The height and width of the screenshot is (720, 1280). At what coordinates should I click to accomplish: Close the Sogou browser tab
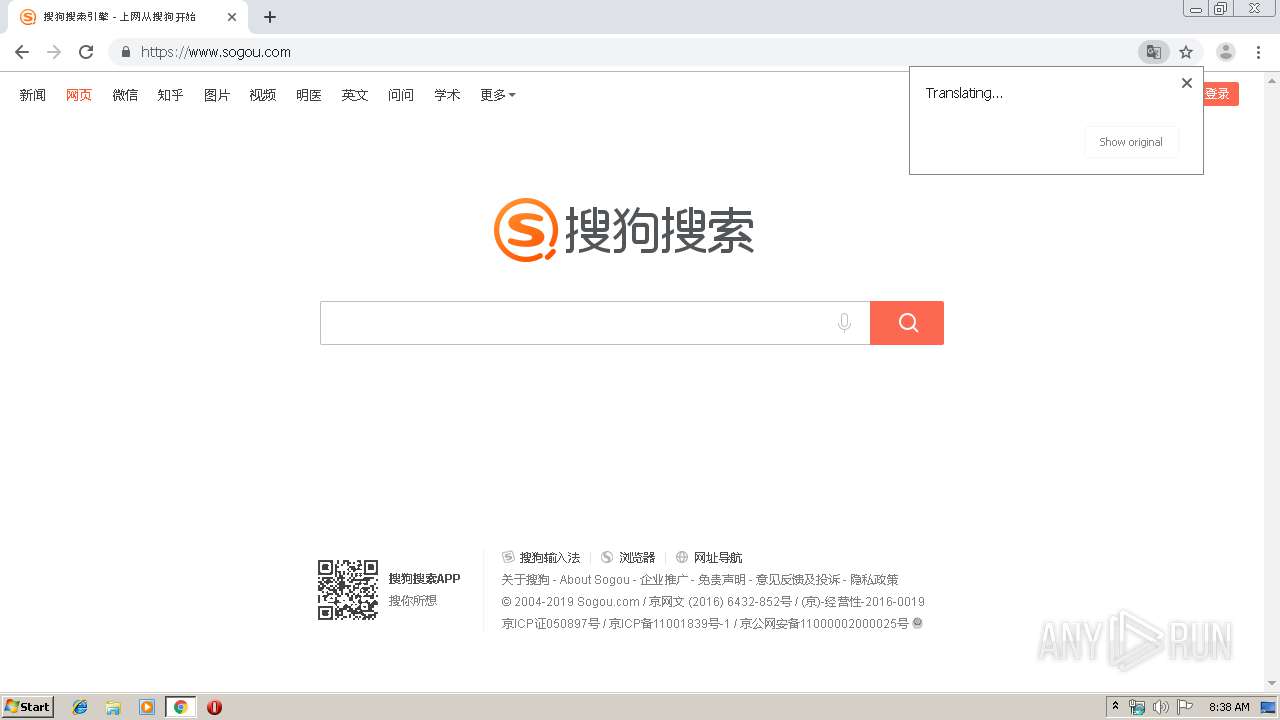pyautogui.click(x=231, y=17)
